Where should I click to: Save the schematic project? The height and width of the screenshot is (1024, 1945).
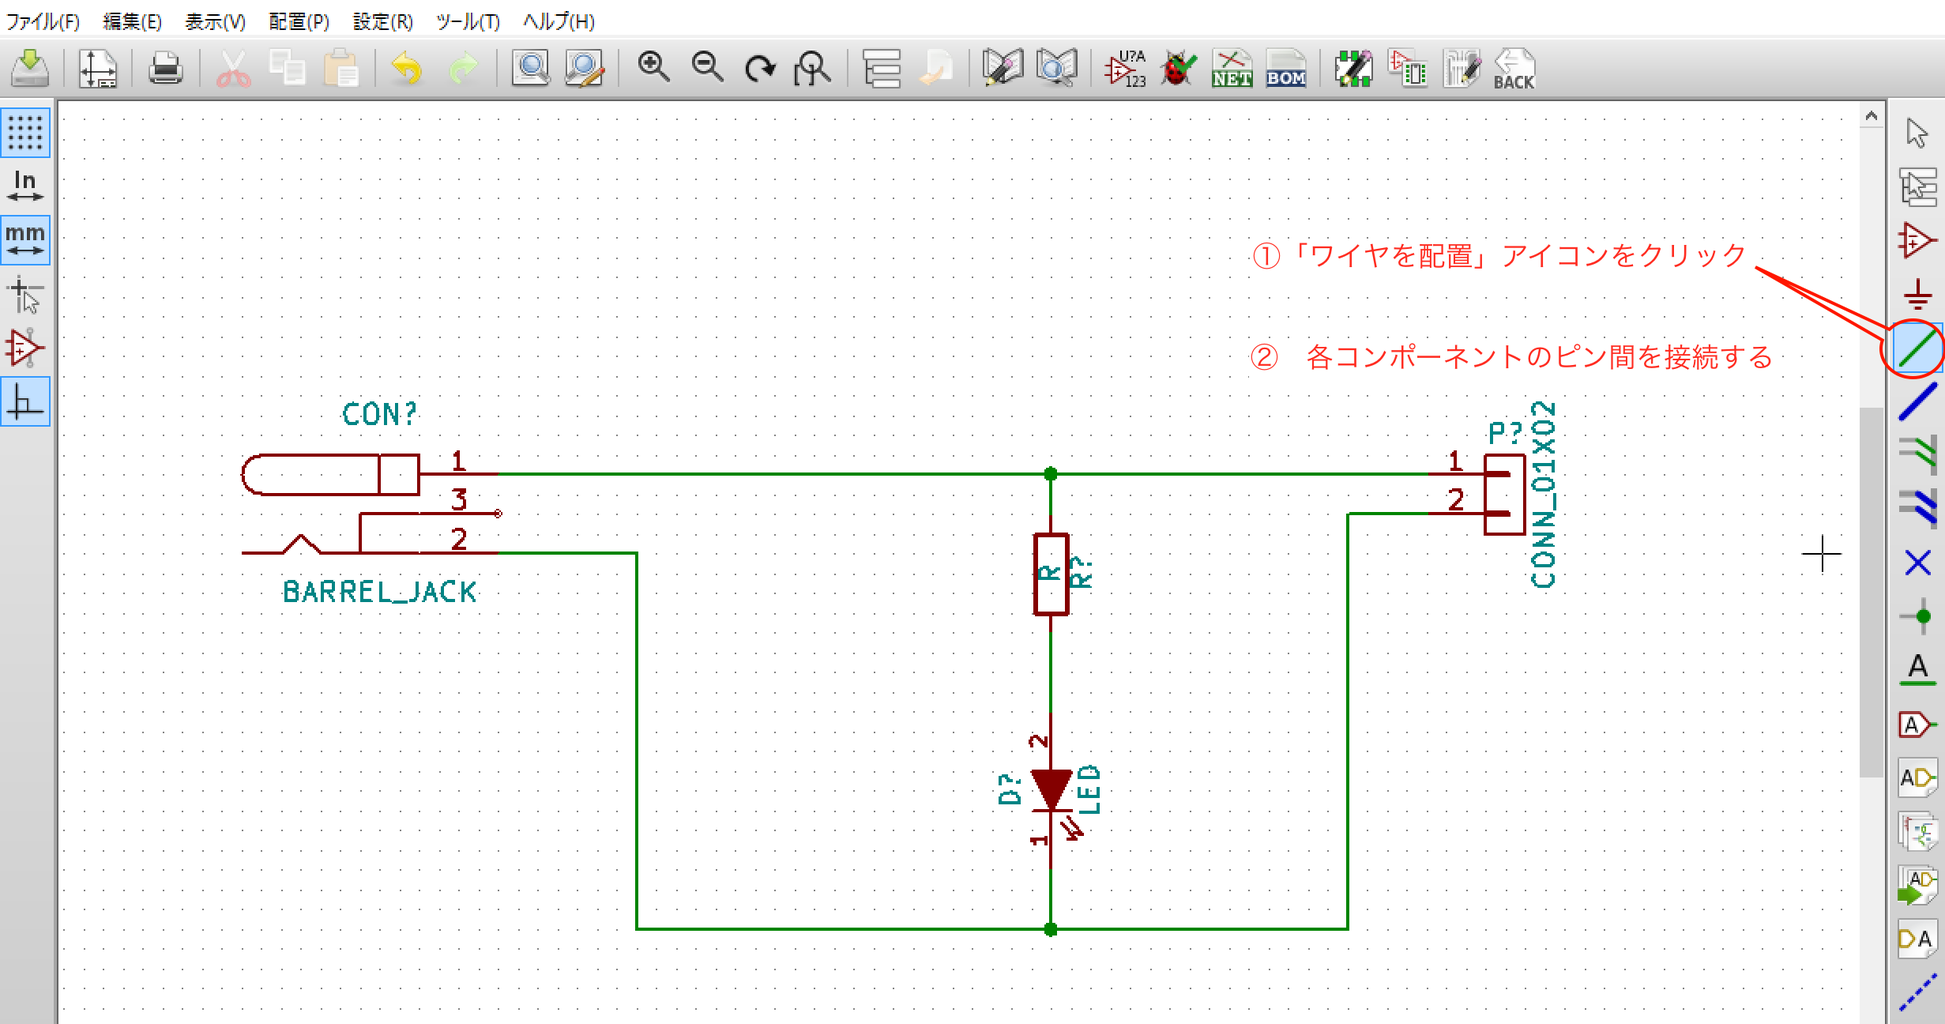click(x=30, y=68)
